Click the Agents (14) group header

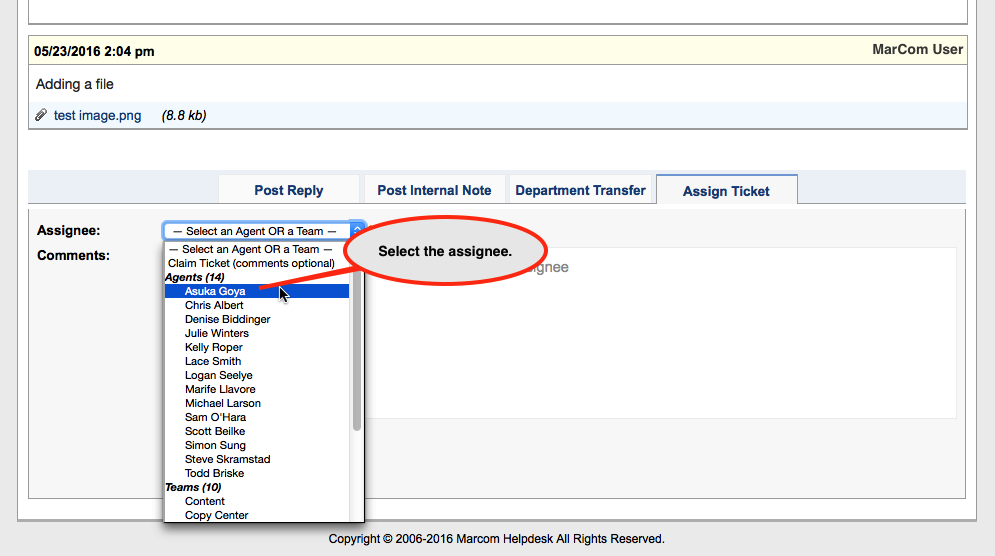(x=194, y=277)
